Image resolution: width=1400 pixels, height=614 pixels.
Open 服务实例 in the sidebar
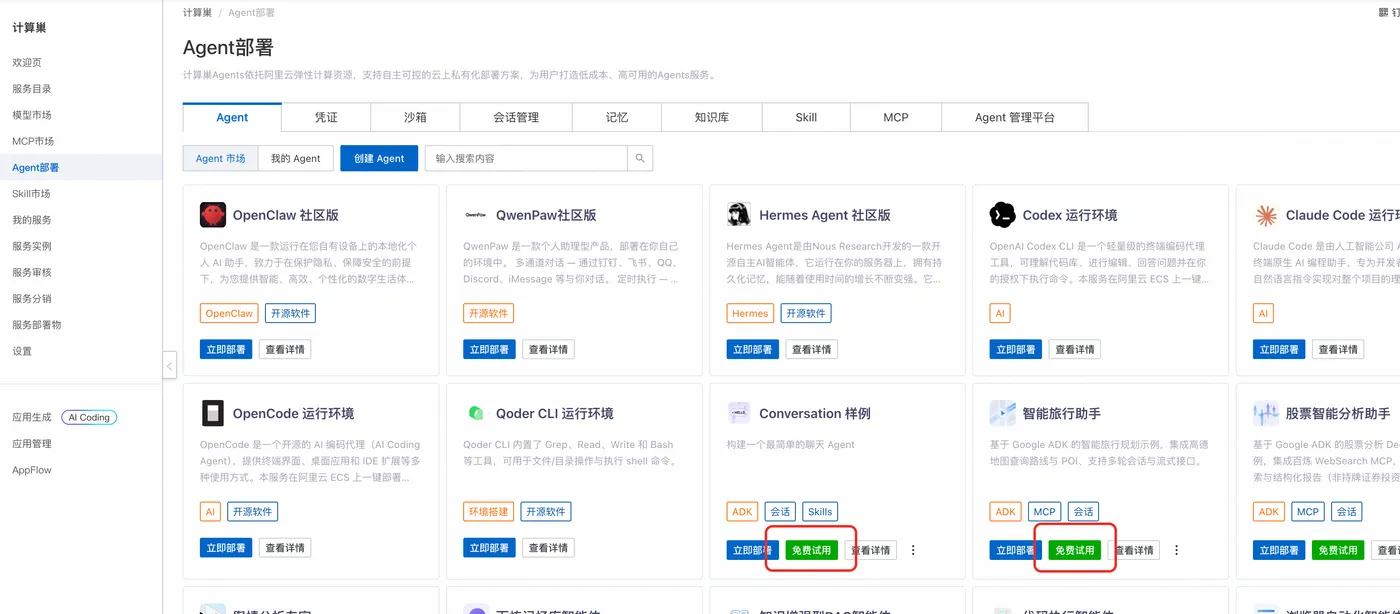coord(32,246)
